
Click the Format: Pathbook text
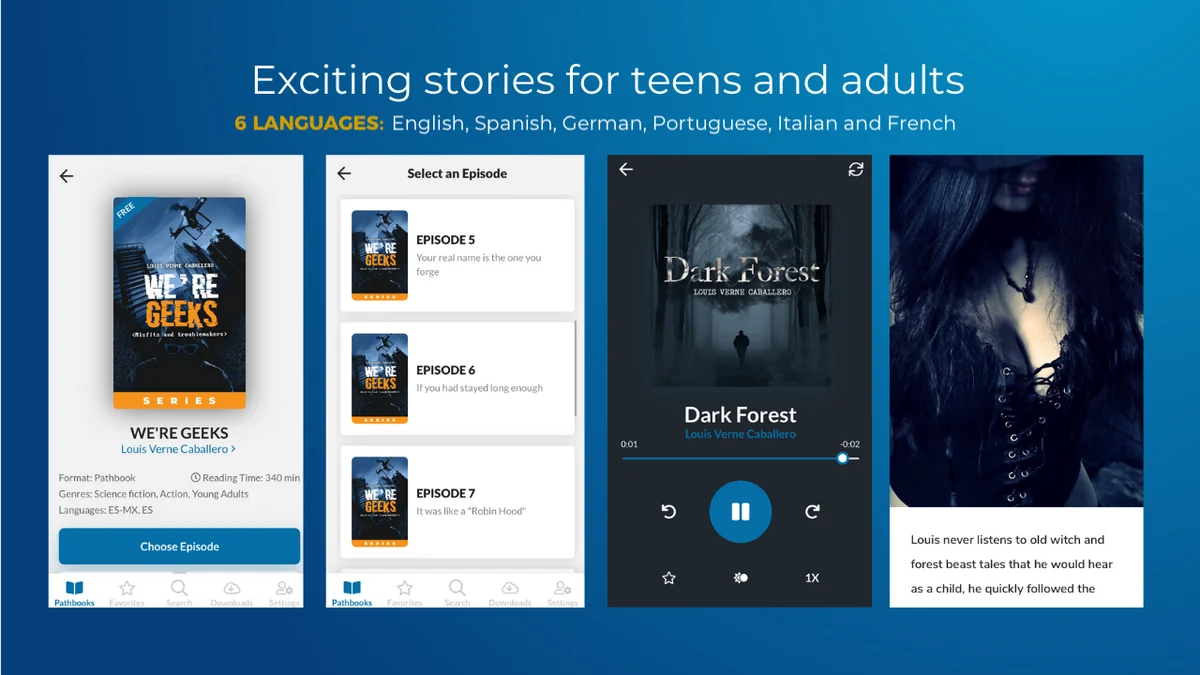coord(97,478)
